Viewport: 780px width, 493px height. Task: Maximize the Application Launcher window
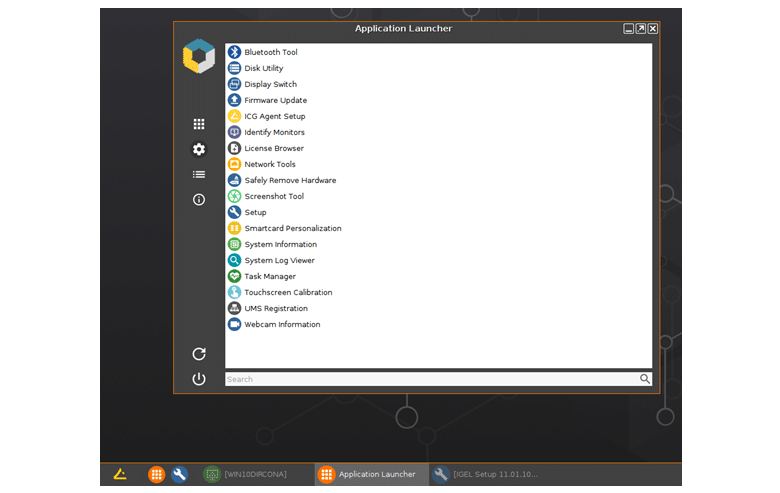point(641,29)
